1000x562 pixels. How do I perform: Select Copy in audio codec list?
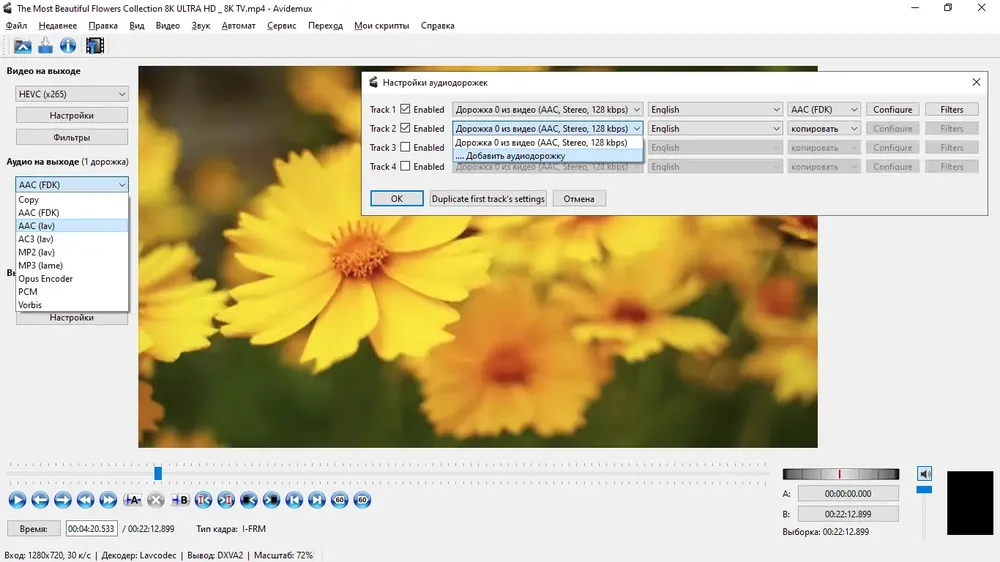pos(72,200)
